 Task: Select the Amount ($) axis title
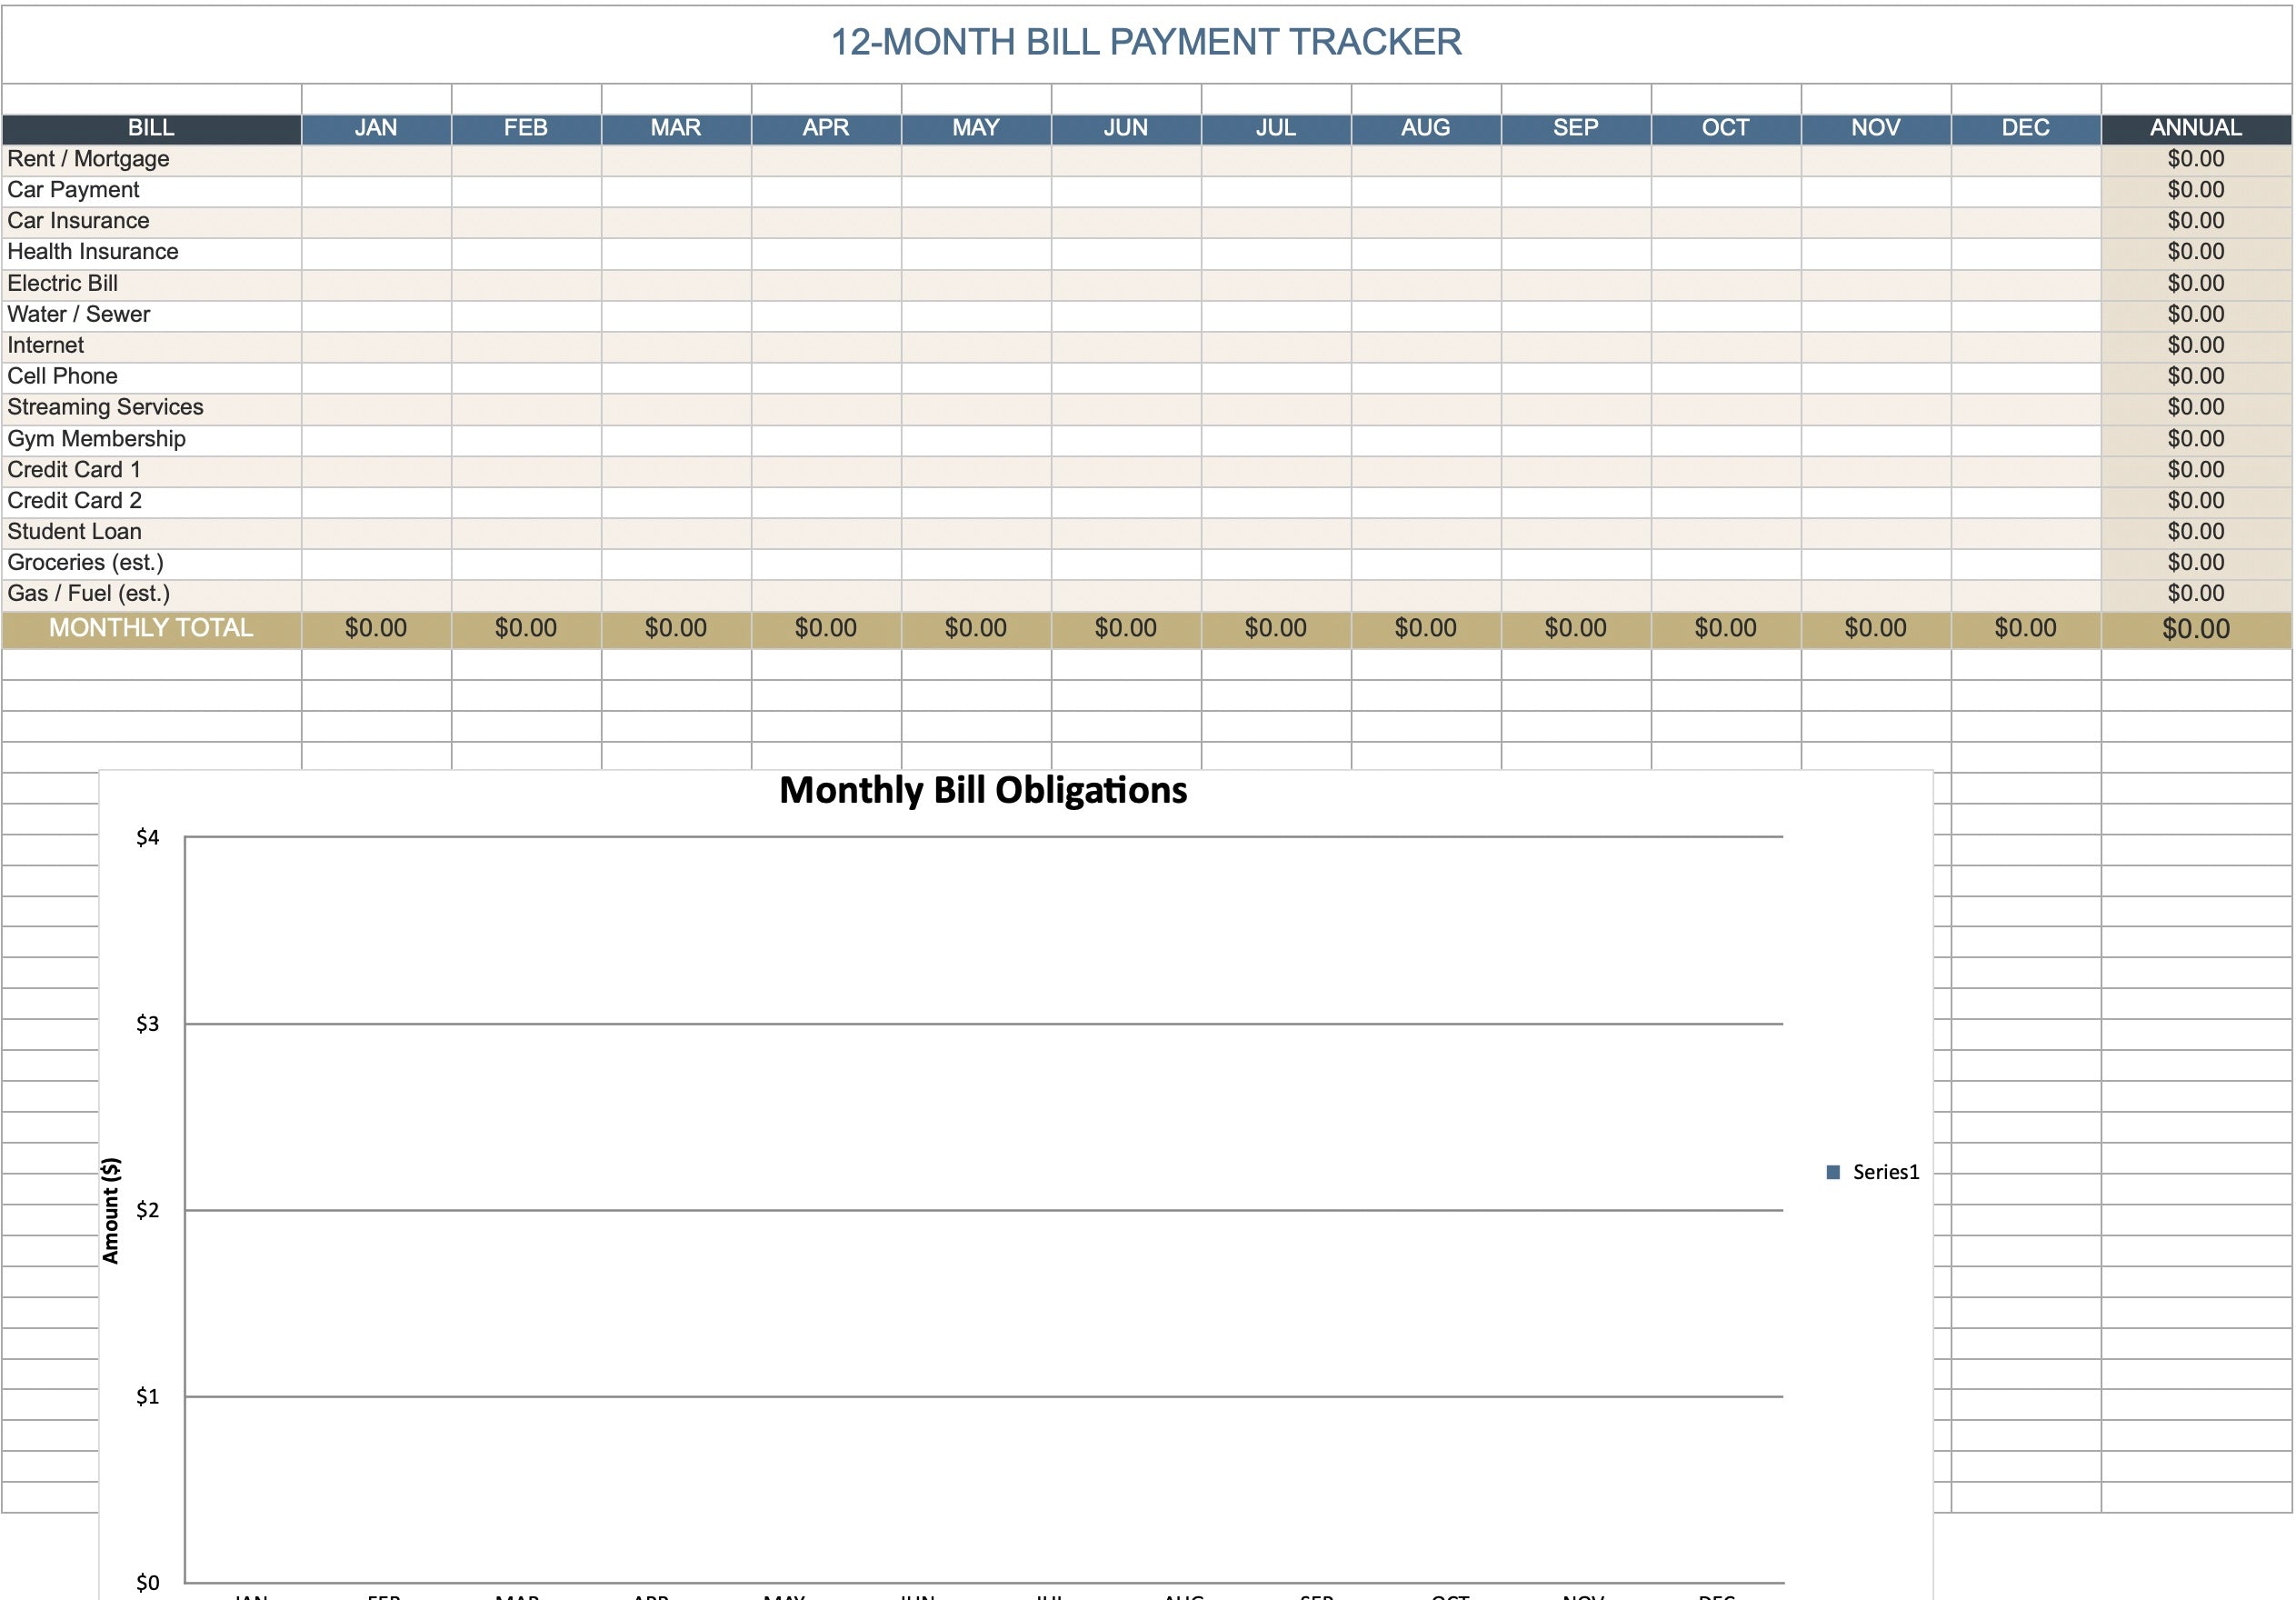tap(111, 1211)
